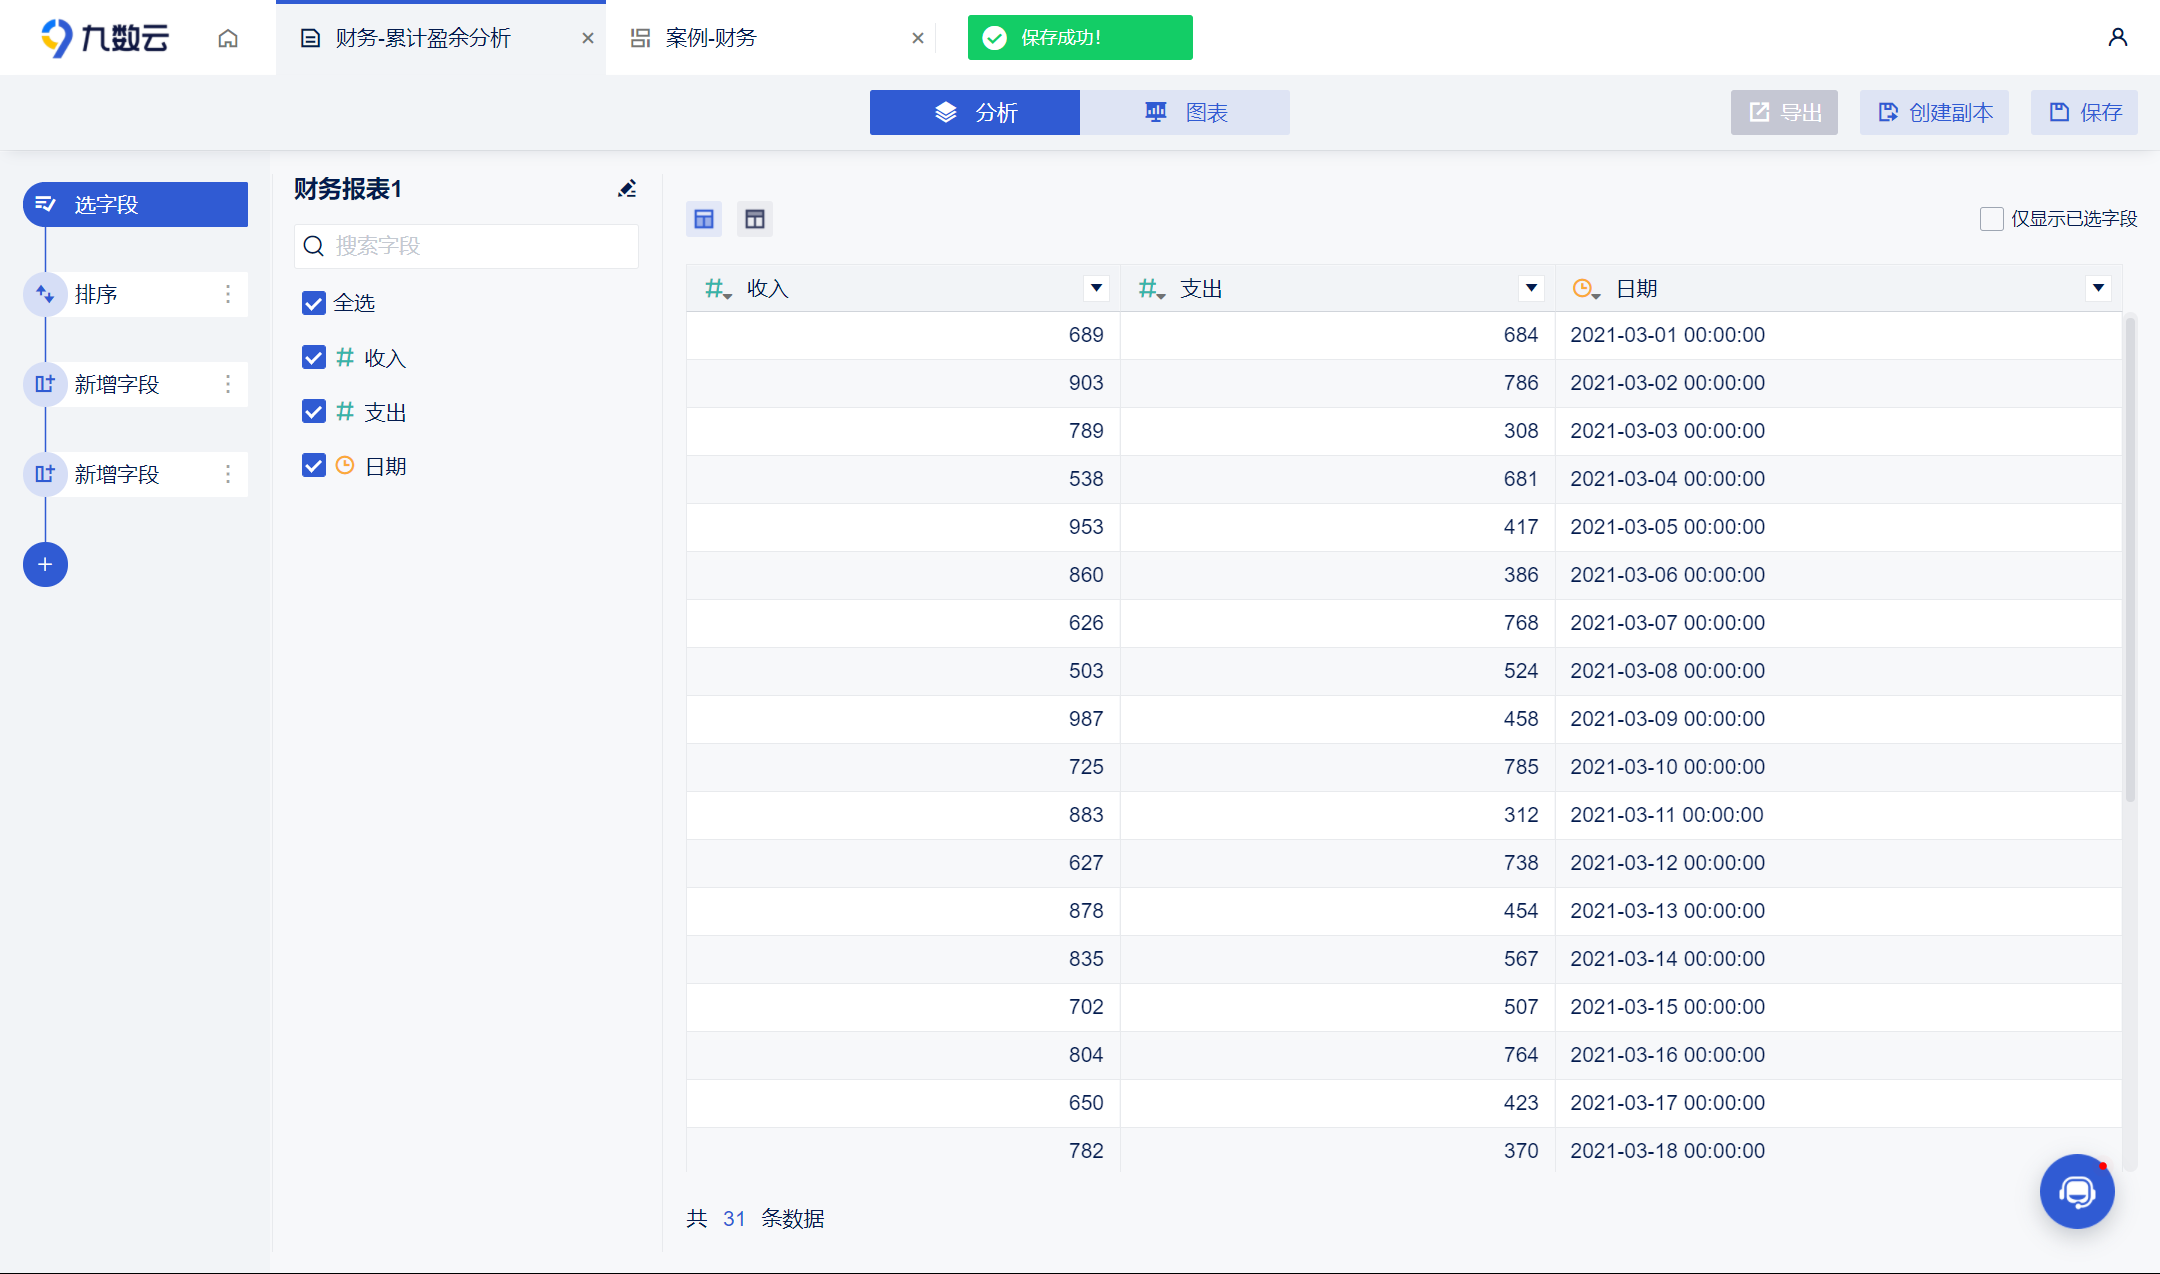Screen dimensions: 2160x1274
Task: Expand the 支出 column dropdown arrow
Action: pos(1530,289)
